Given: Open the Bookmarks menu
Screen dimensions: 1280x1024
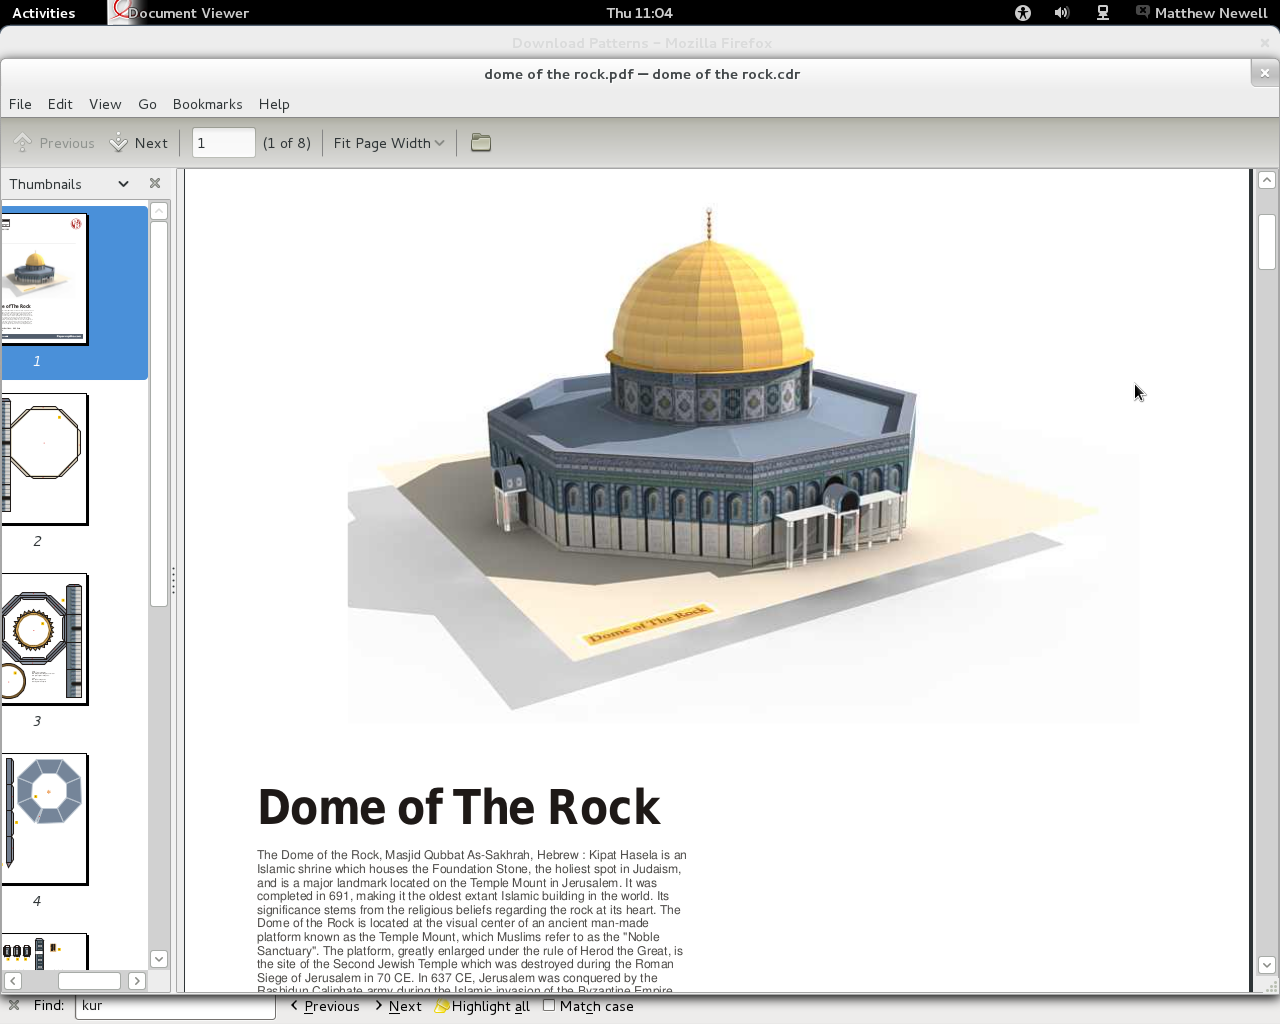Looking at the screenshot, I should pos(207,104).
